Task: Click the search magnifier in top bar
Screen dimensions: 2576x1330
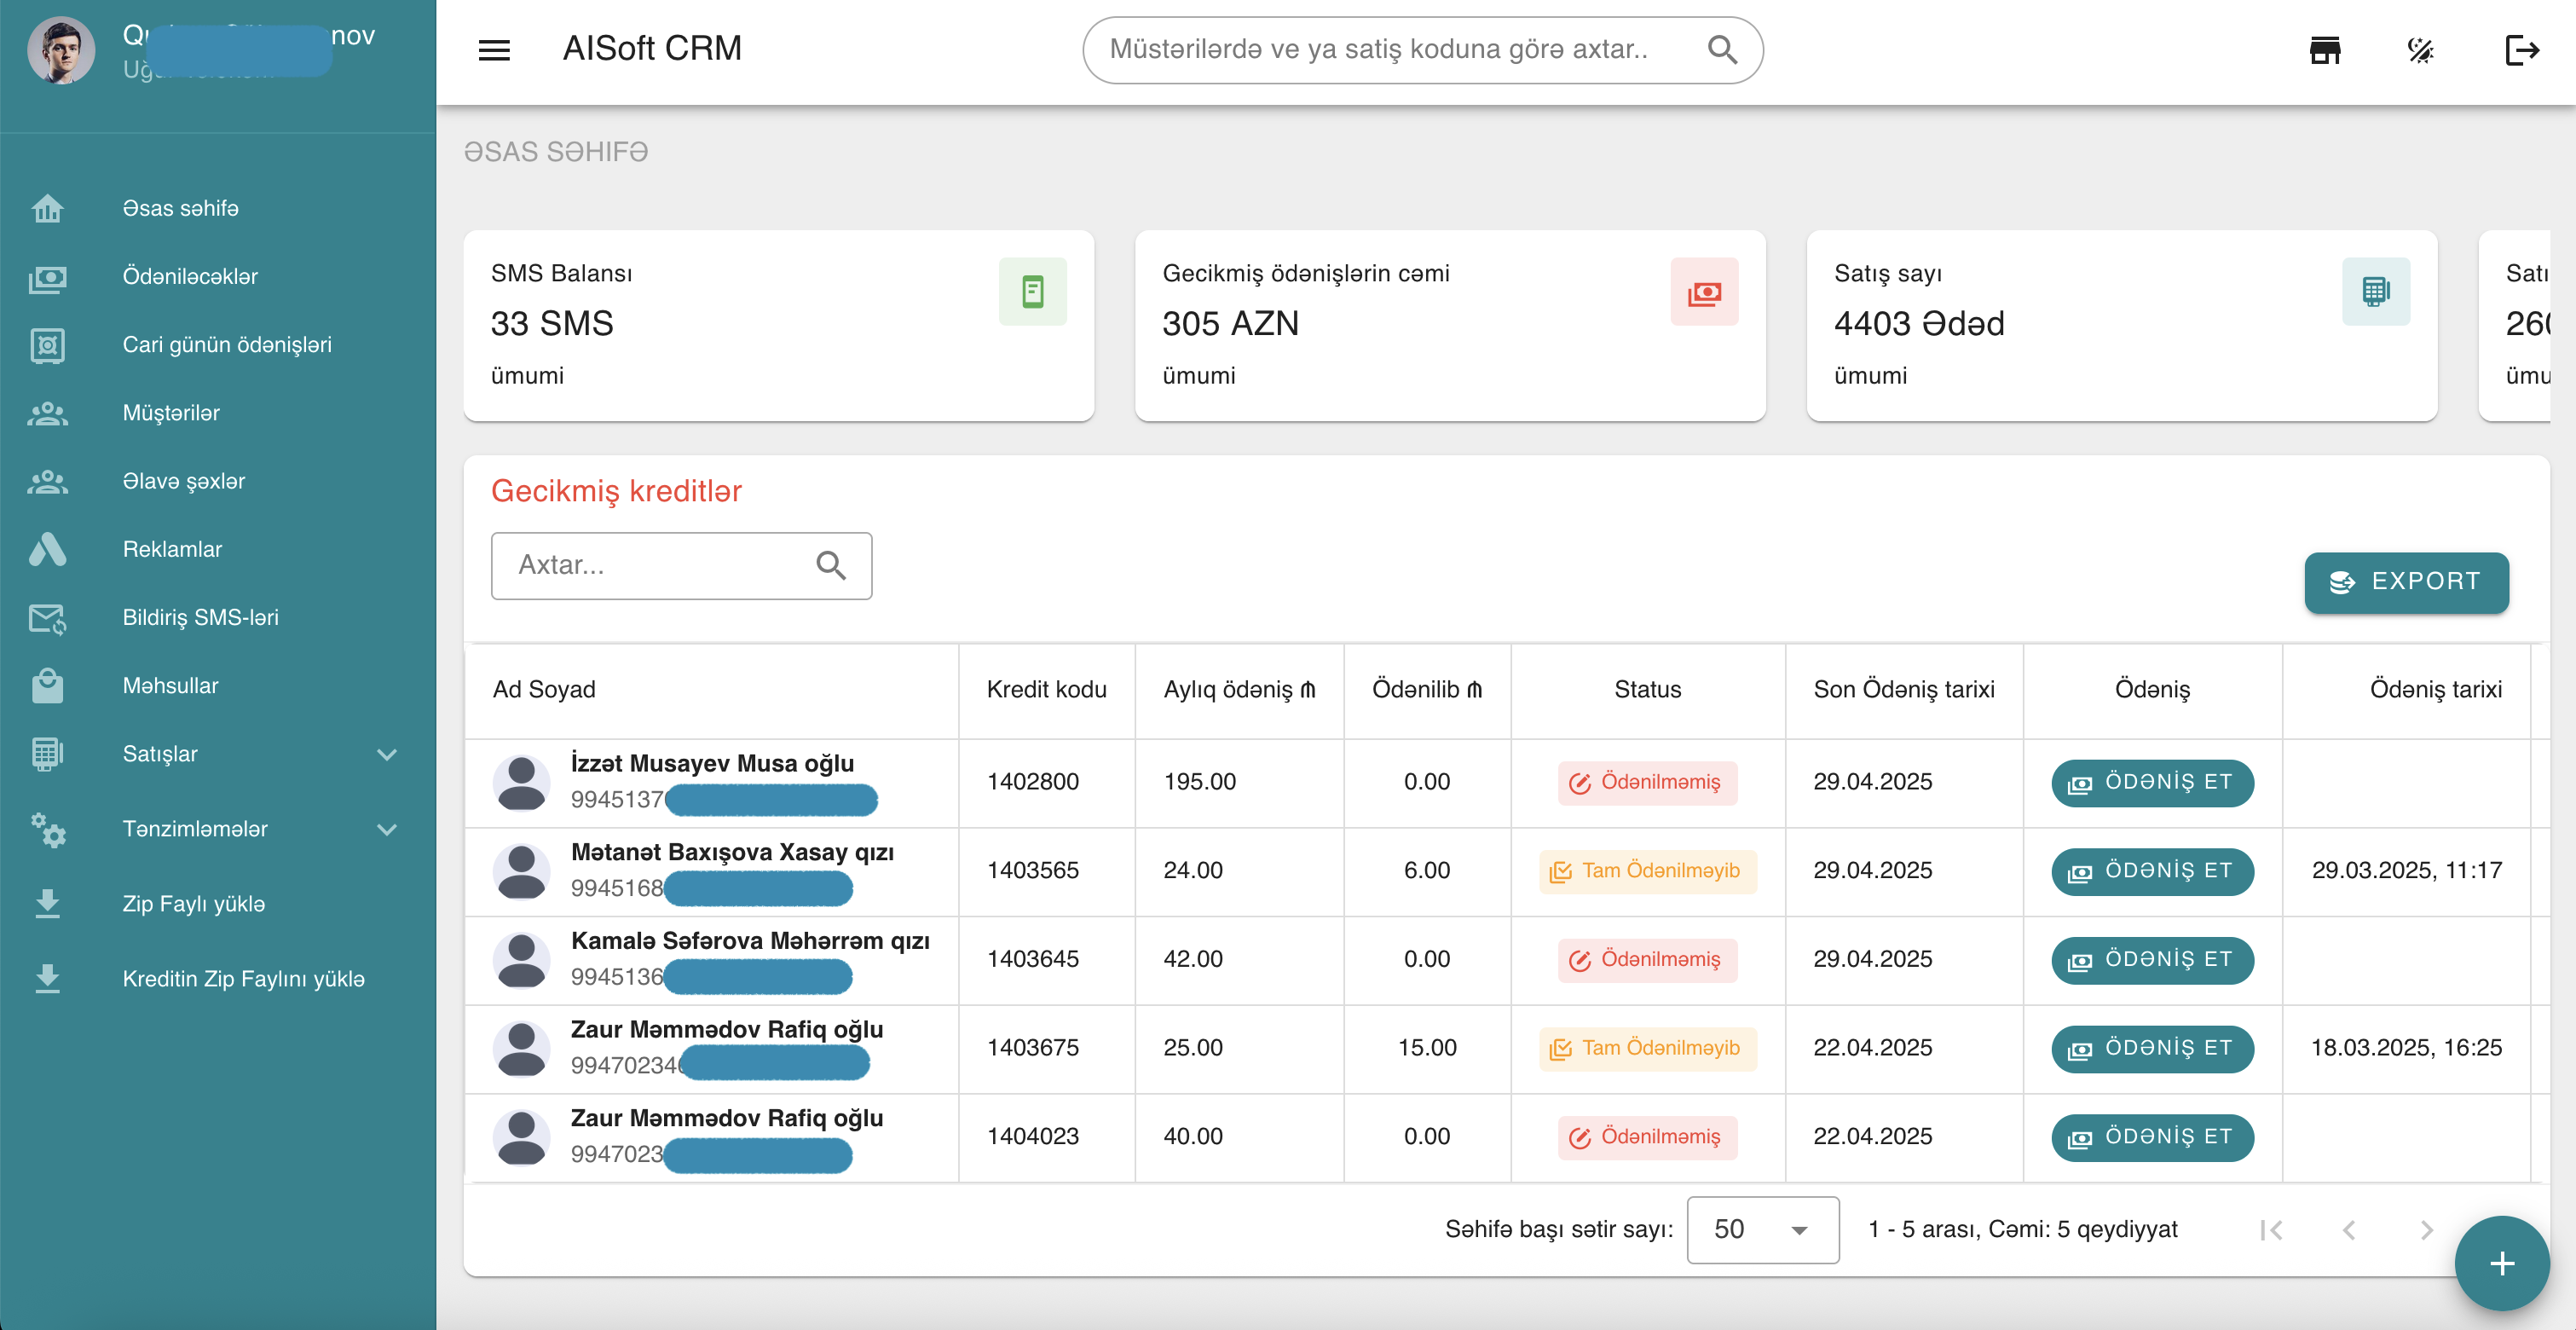Action: pyautogui.click(x=1722, y=49)
